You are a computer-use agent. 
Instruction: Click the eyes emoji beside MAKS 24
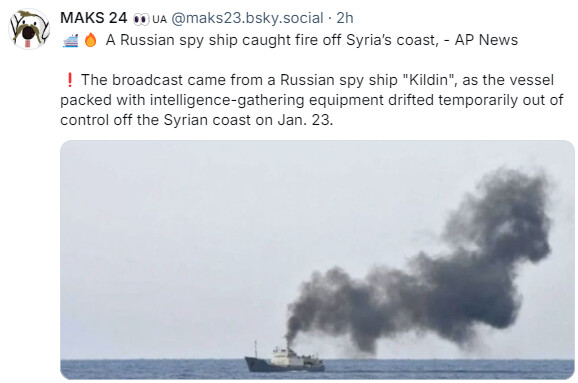(141, 19)
